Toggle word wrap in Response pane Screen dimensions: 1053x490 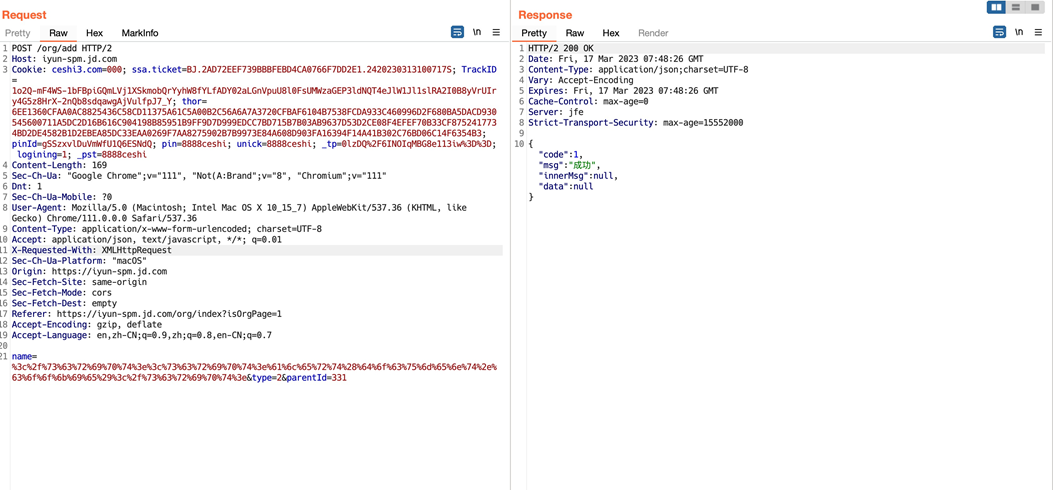click(x=999, y=32)
